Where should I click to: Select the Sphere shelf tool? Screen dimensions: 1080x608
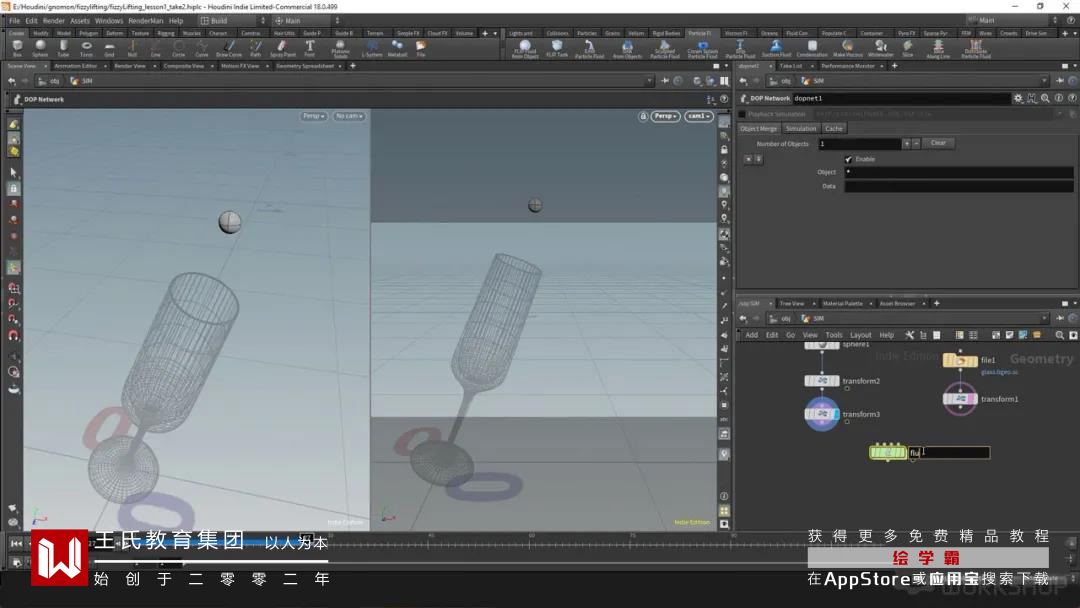pyautogui.click(x=40, y=48)
